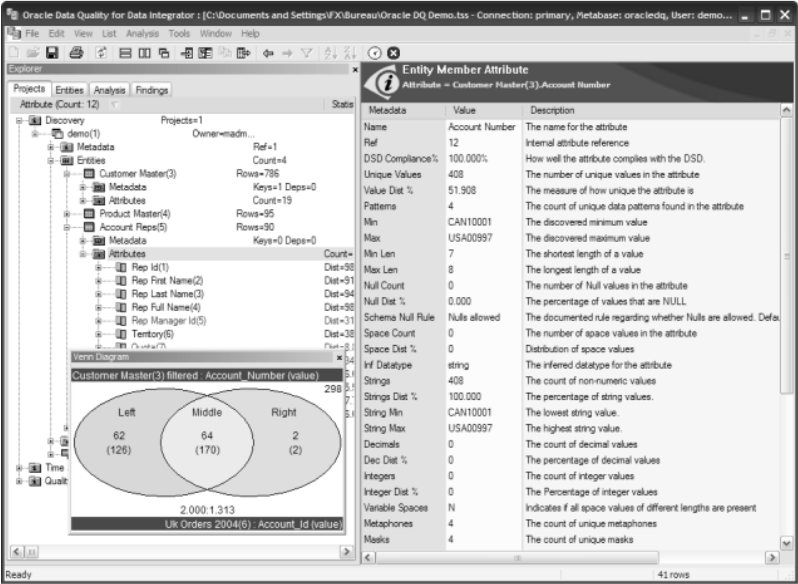Click the Description column header
This screenshot has height=584, width=798.
coord(651,110)
